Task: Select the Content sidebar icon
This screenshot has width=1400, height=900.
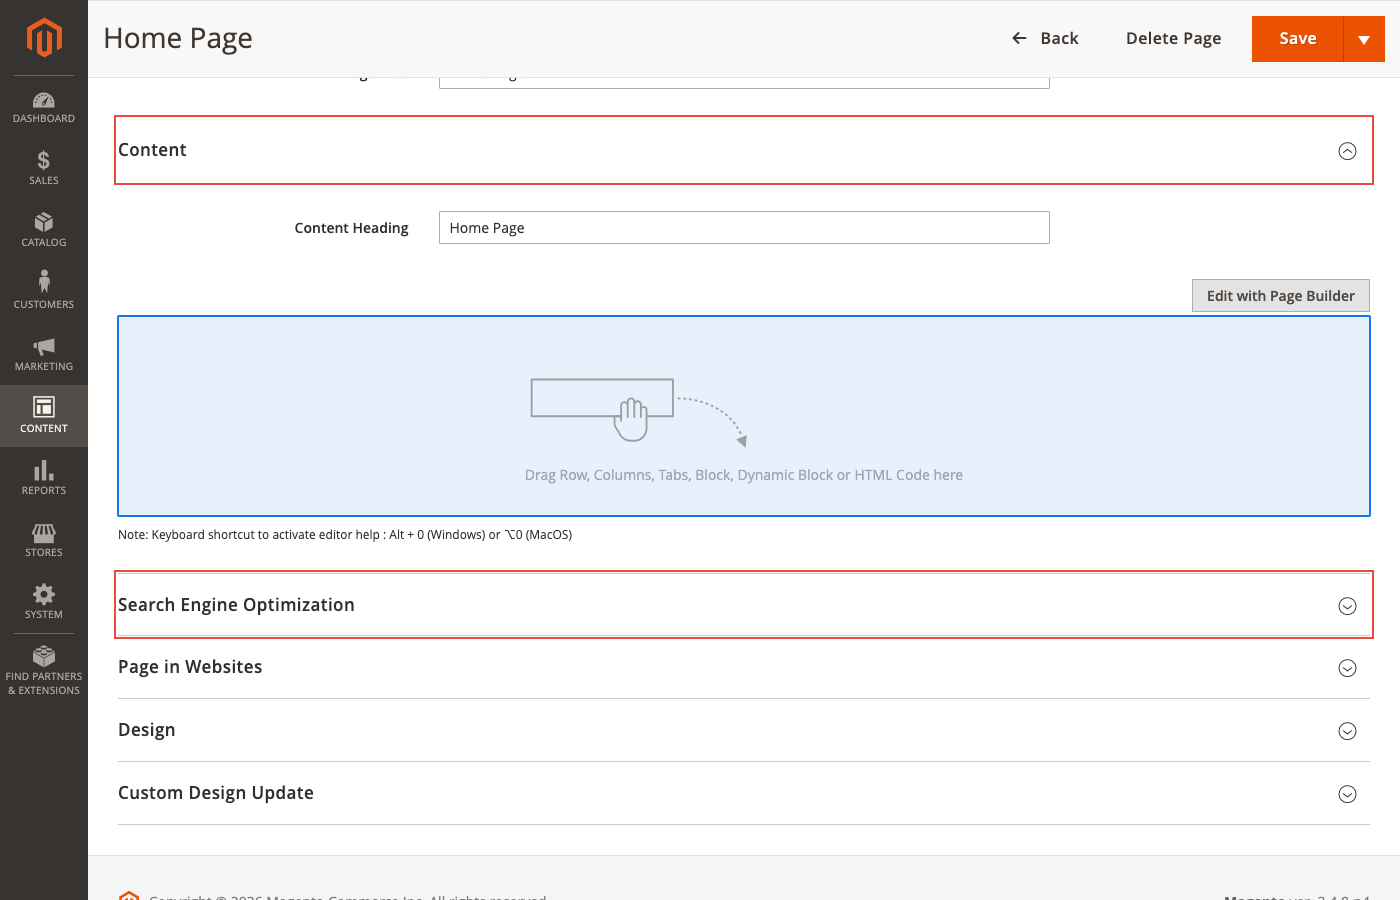Action: [x=44, y=415]
